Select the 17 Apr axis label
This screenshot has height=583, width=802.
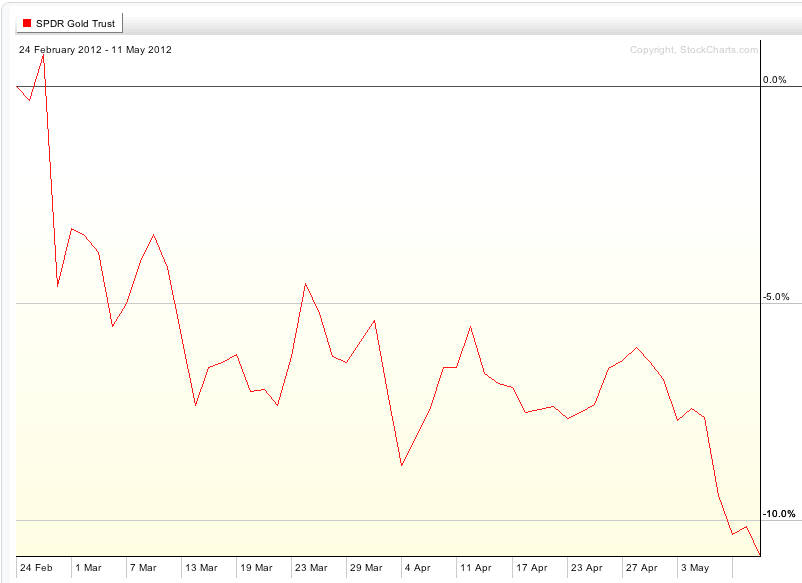(x=532, y=565)
